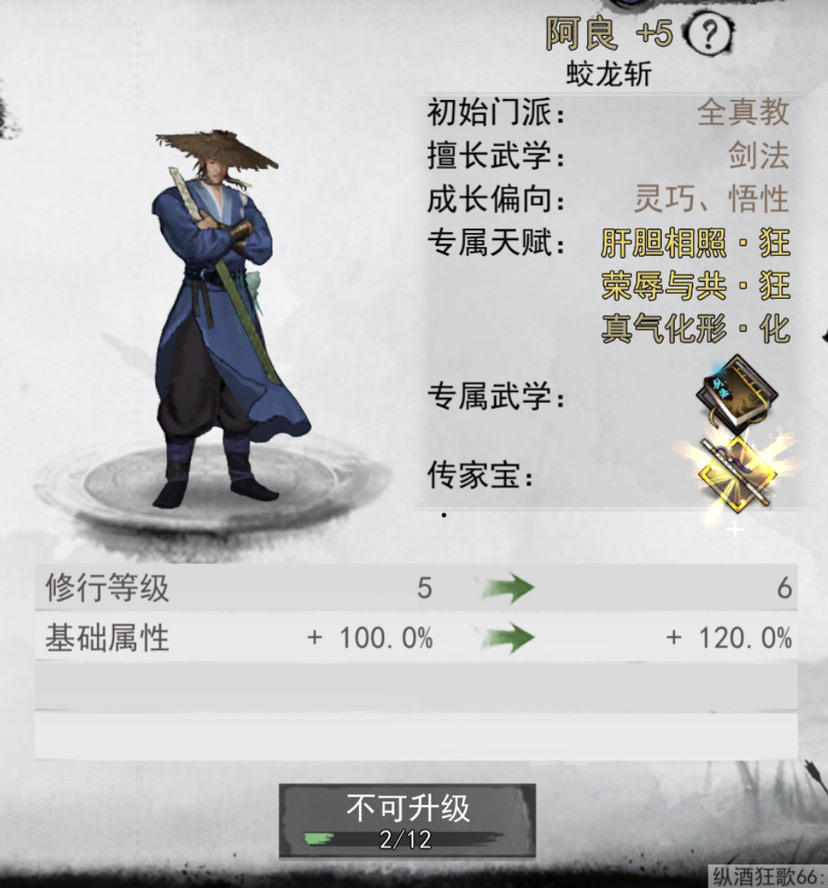Select the 修行等级 row

coord(416,587)
